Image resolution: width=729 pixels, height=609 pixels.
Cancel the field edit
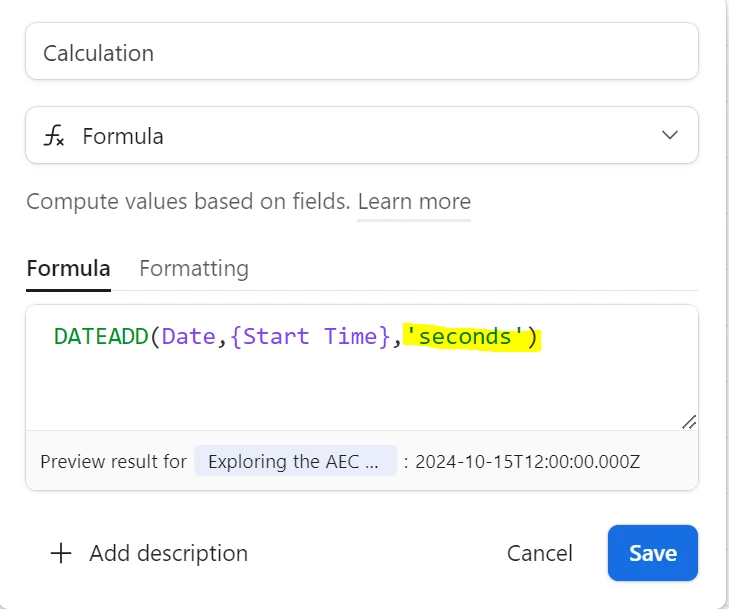click(x=539, y=553)
